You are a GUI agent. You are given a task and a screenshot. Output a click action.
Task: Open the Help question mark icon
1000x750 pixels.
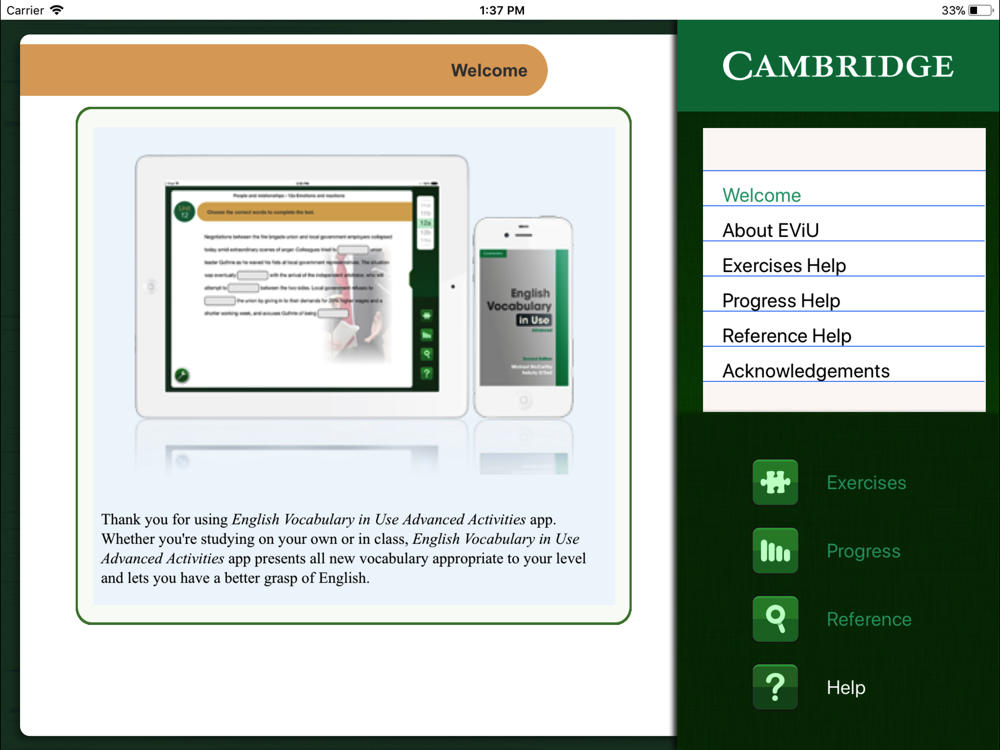tap(775, 687)
